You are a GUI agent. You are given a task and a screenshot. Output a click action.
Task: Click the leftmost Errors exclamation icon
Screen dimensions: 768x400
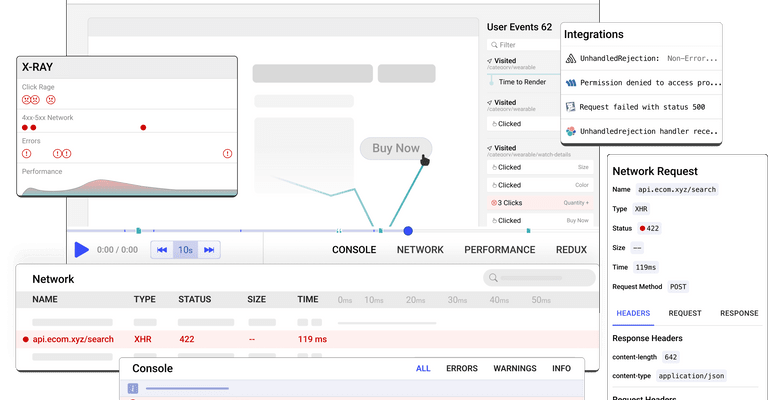pos(26,154)
